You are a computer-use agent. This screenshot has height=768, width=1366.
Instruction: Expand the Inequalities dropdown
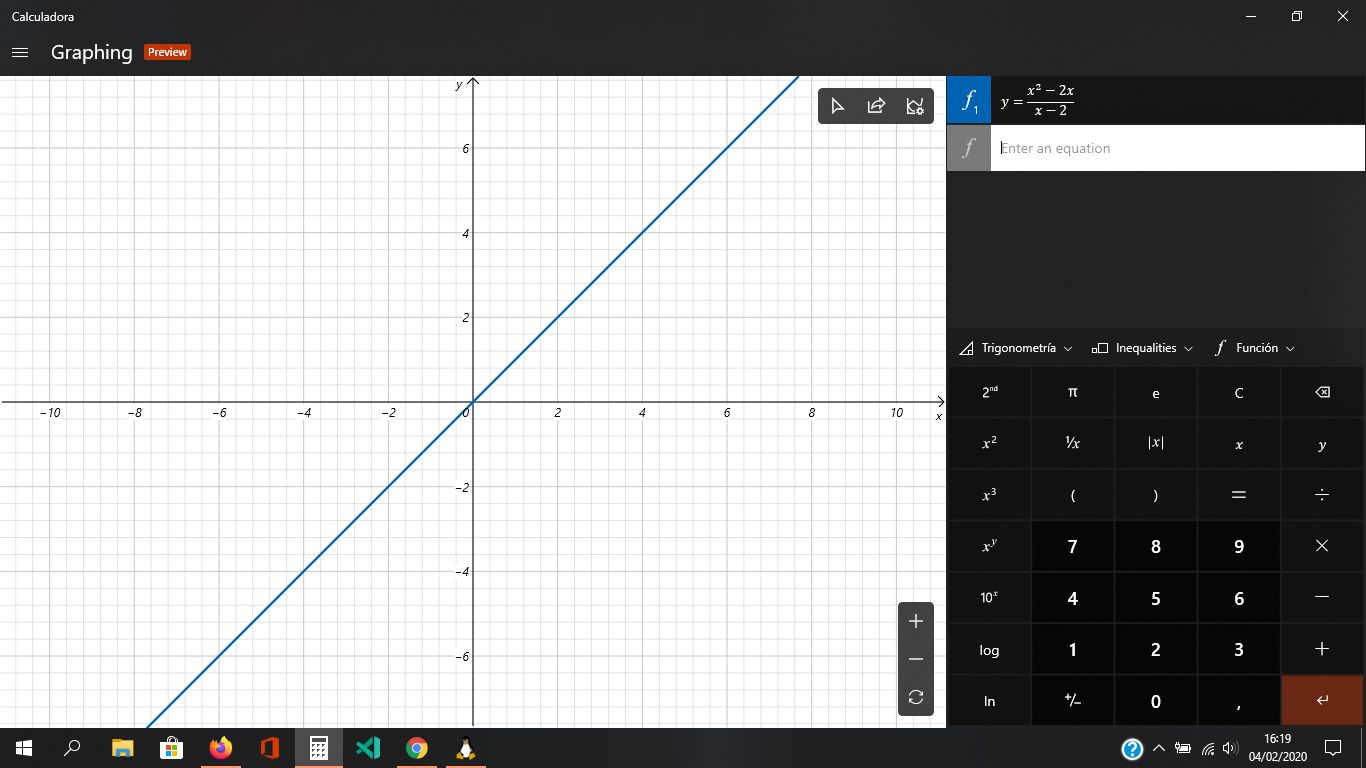pos(1142,347)
